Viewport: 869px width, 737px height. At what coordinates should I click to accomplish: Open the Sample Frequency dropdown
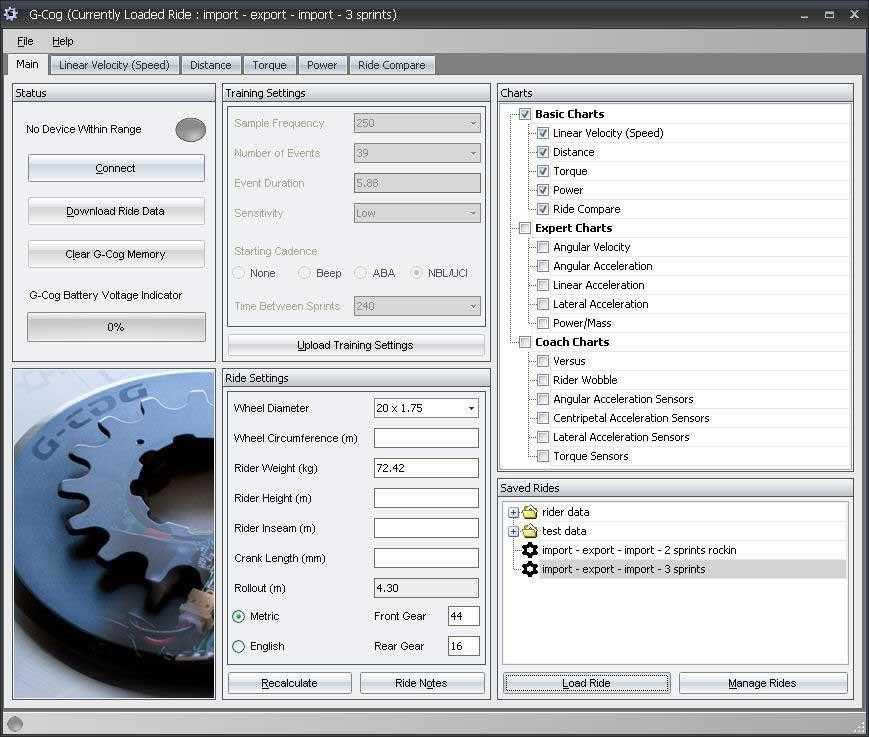(473, 123)
